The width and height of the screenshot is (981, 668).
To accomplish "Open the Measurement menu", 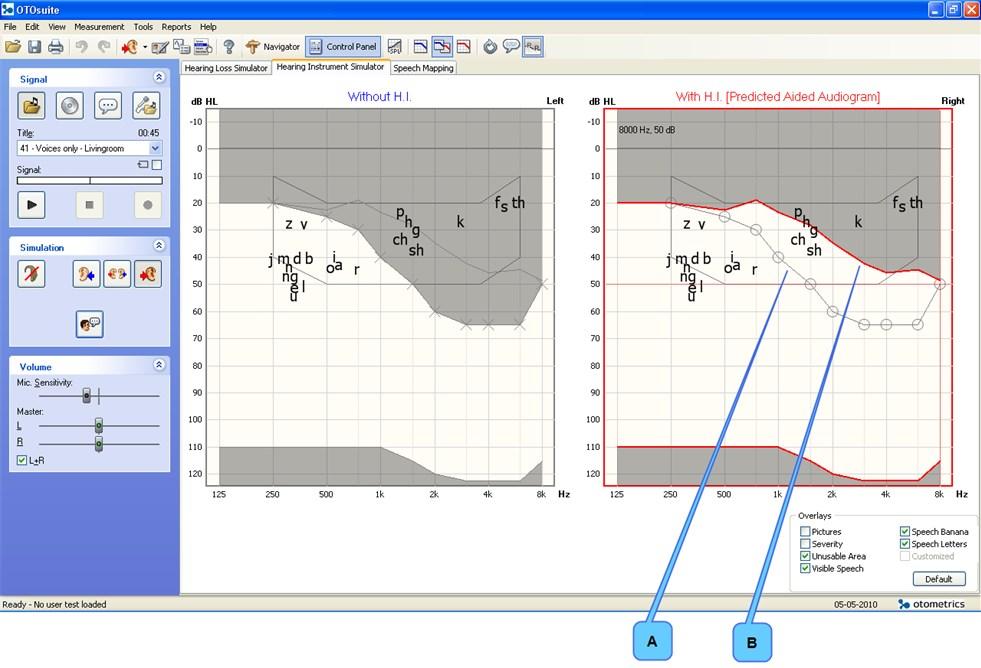I will [99, 27].
